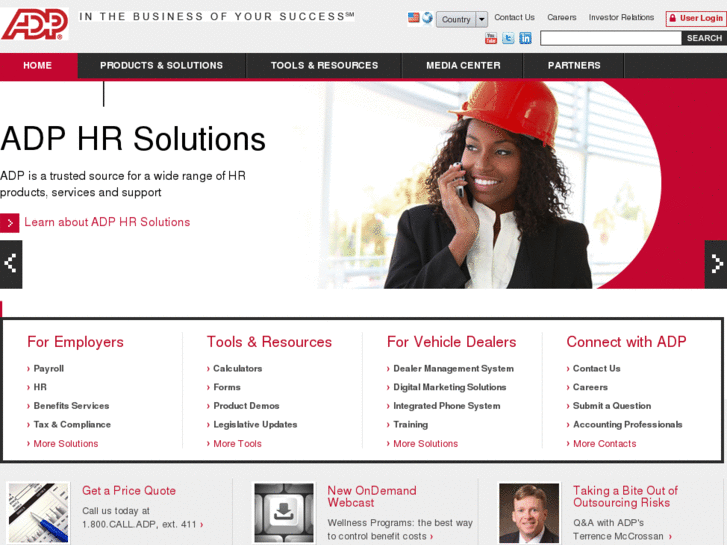The width and height of the screenshot is (727, 545).
Task: Open the Calculators link
Action: tap(237, 368)
